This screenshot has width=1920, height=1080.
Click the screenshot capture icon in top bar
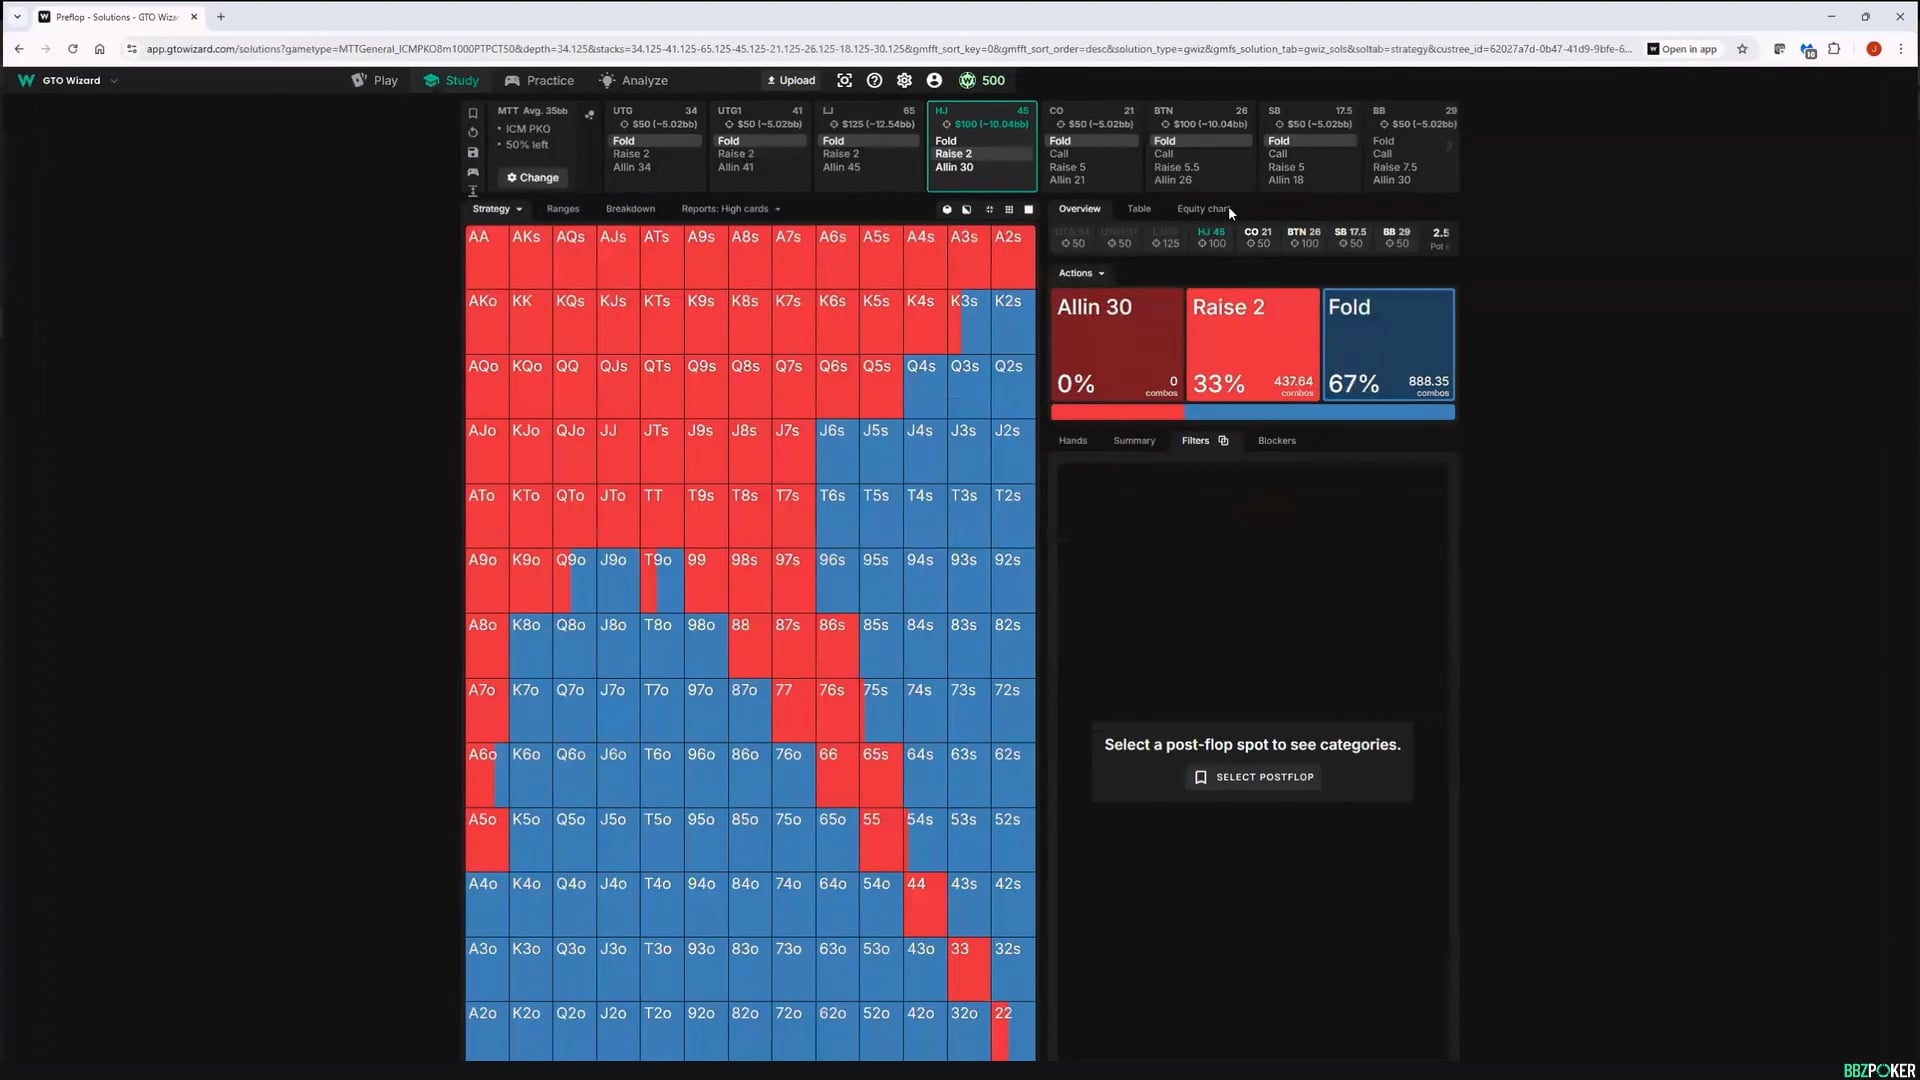[844, 80]
